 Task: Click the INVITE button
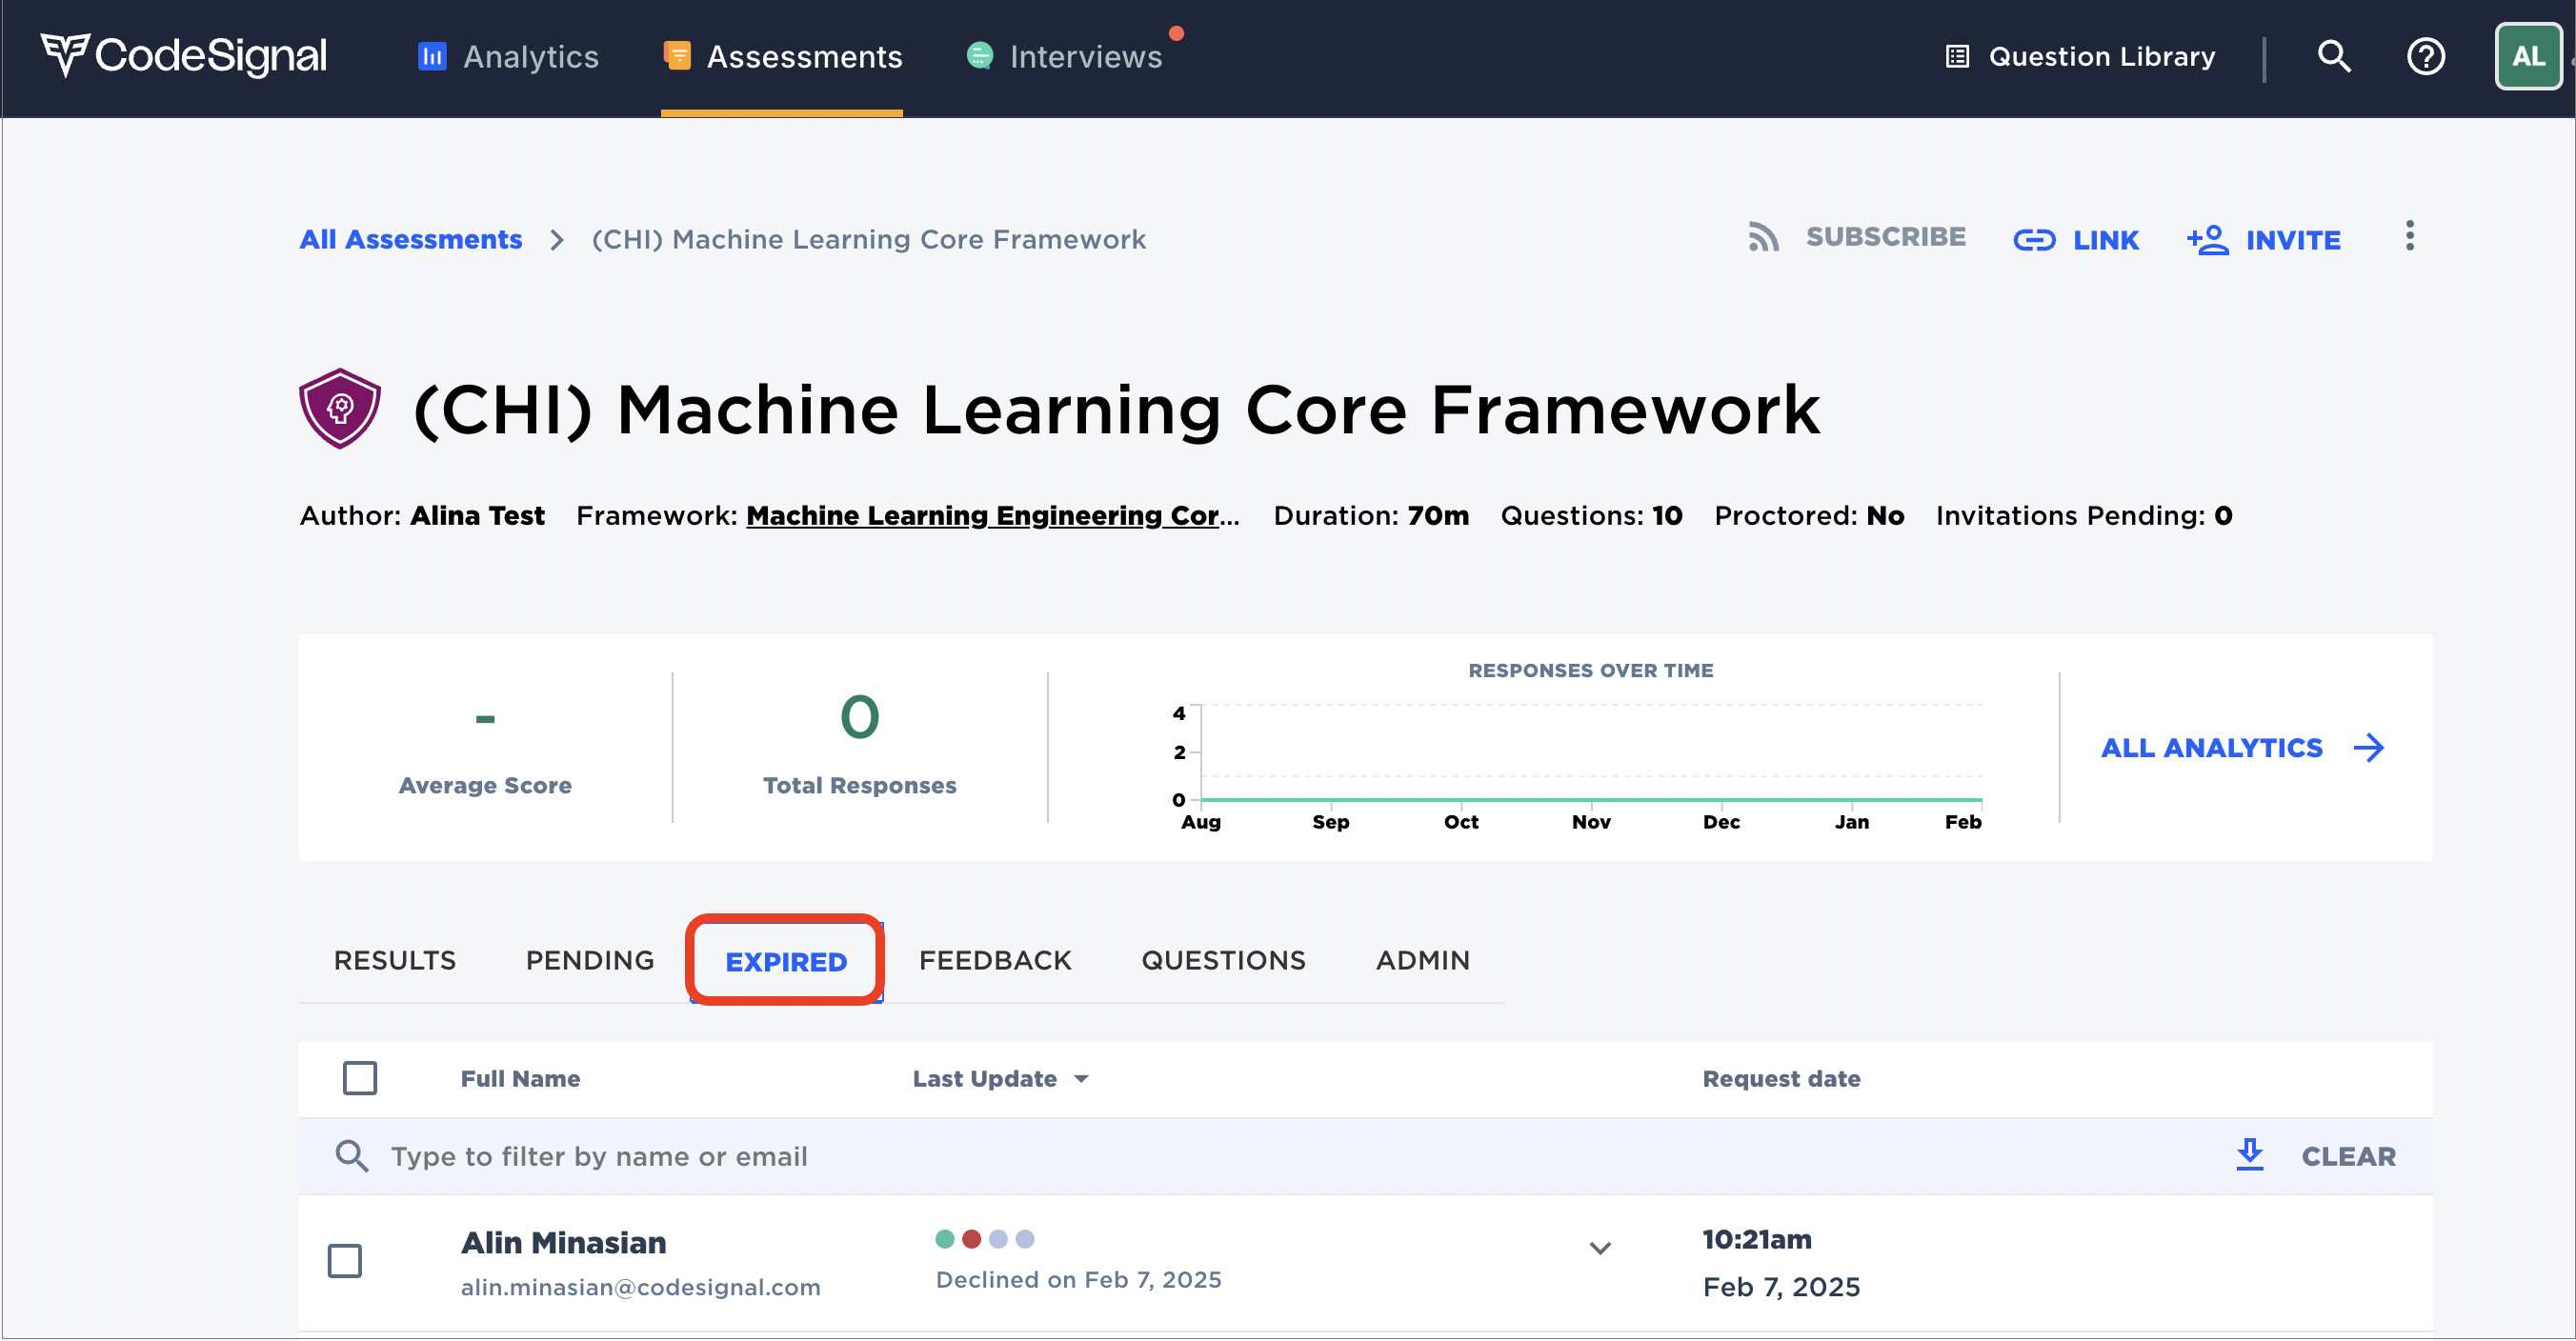2263,240
